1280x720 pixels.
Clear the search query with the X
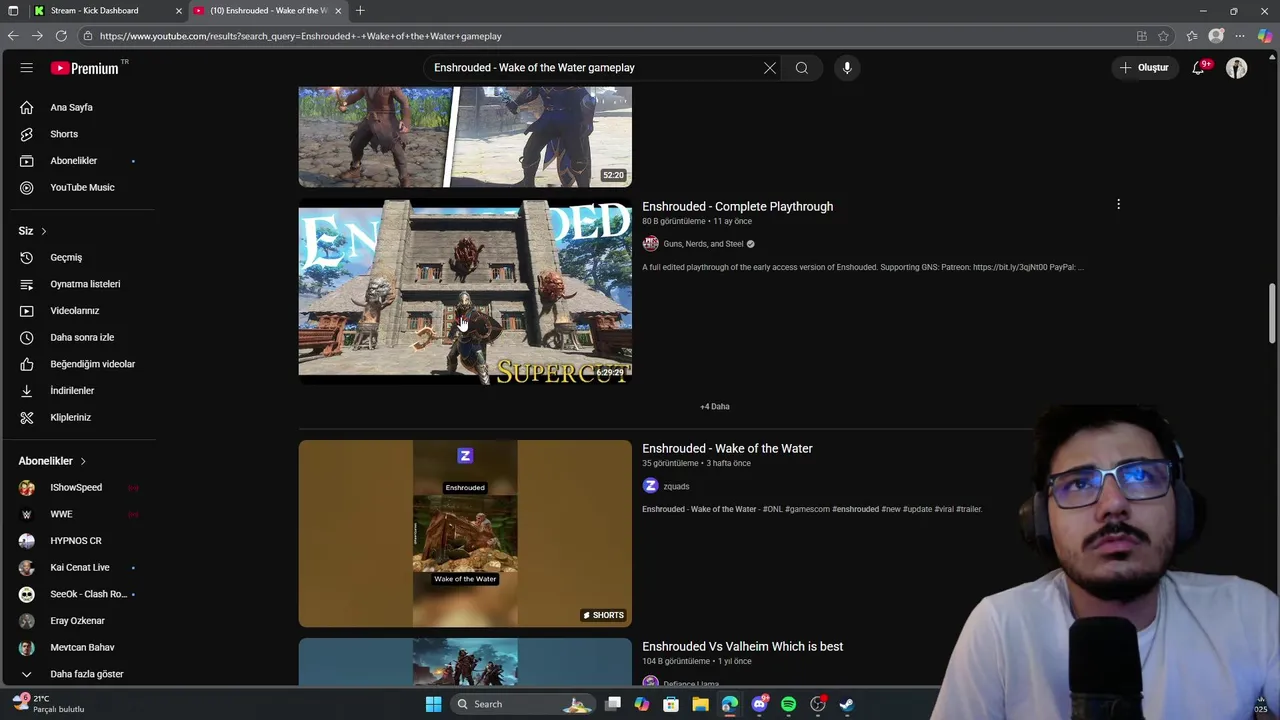(769, 68)
